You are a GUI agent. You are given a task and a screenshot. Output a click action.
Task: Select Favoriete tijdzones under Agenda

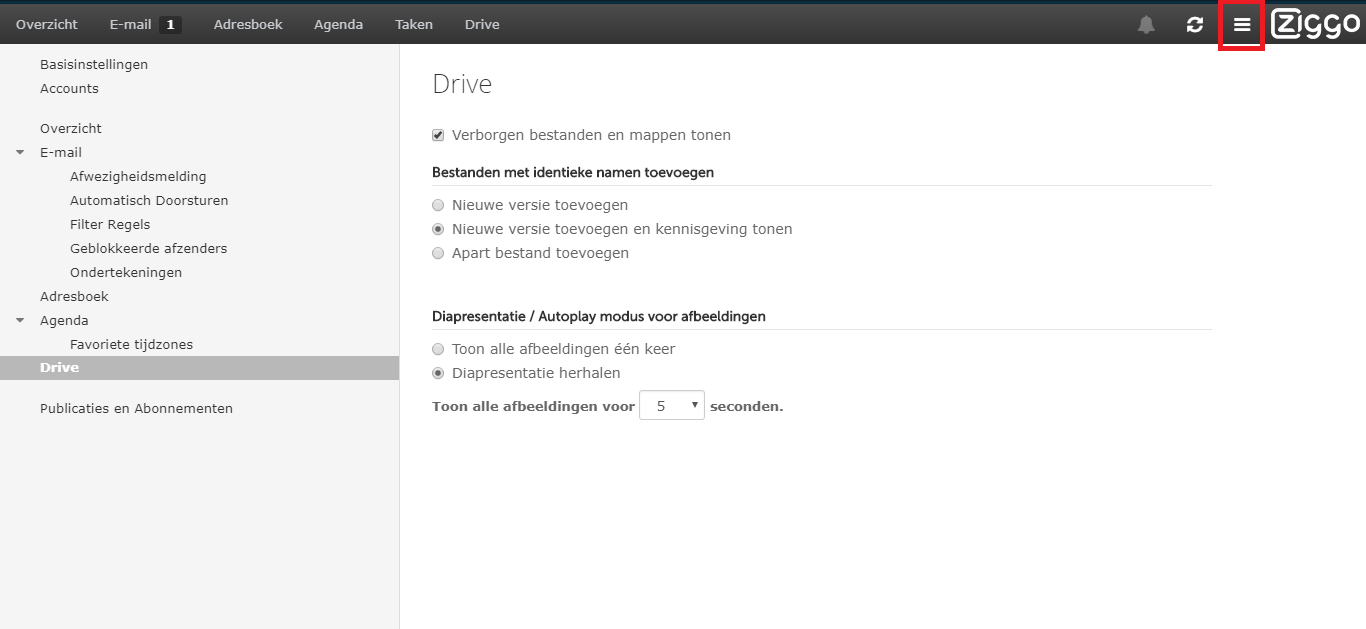pos(131,345)
